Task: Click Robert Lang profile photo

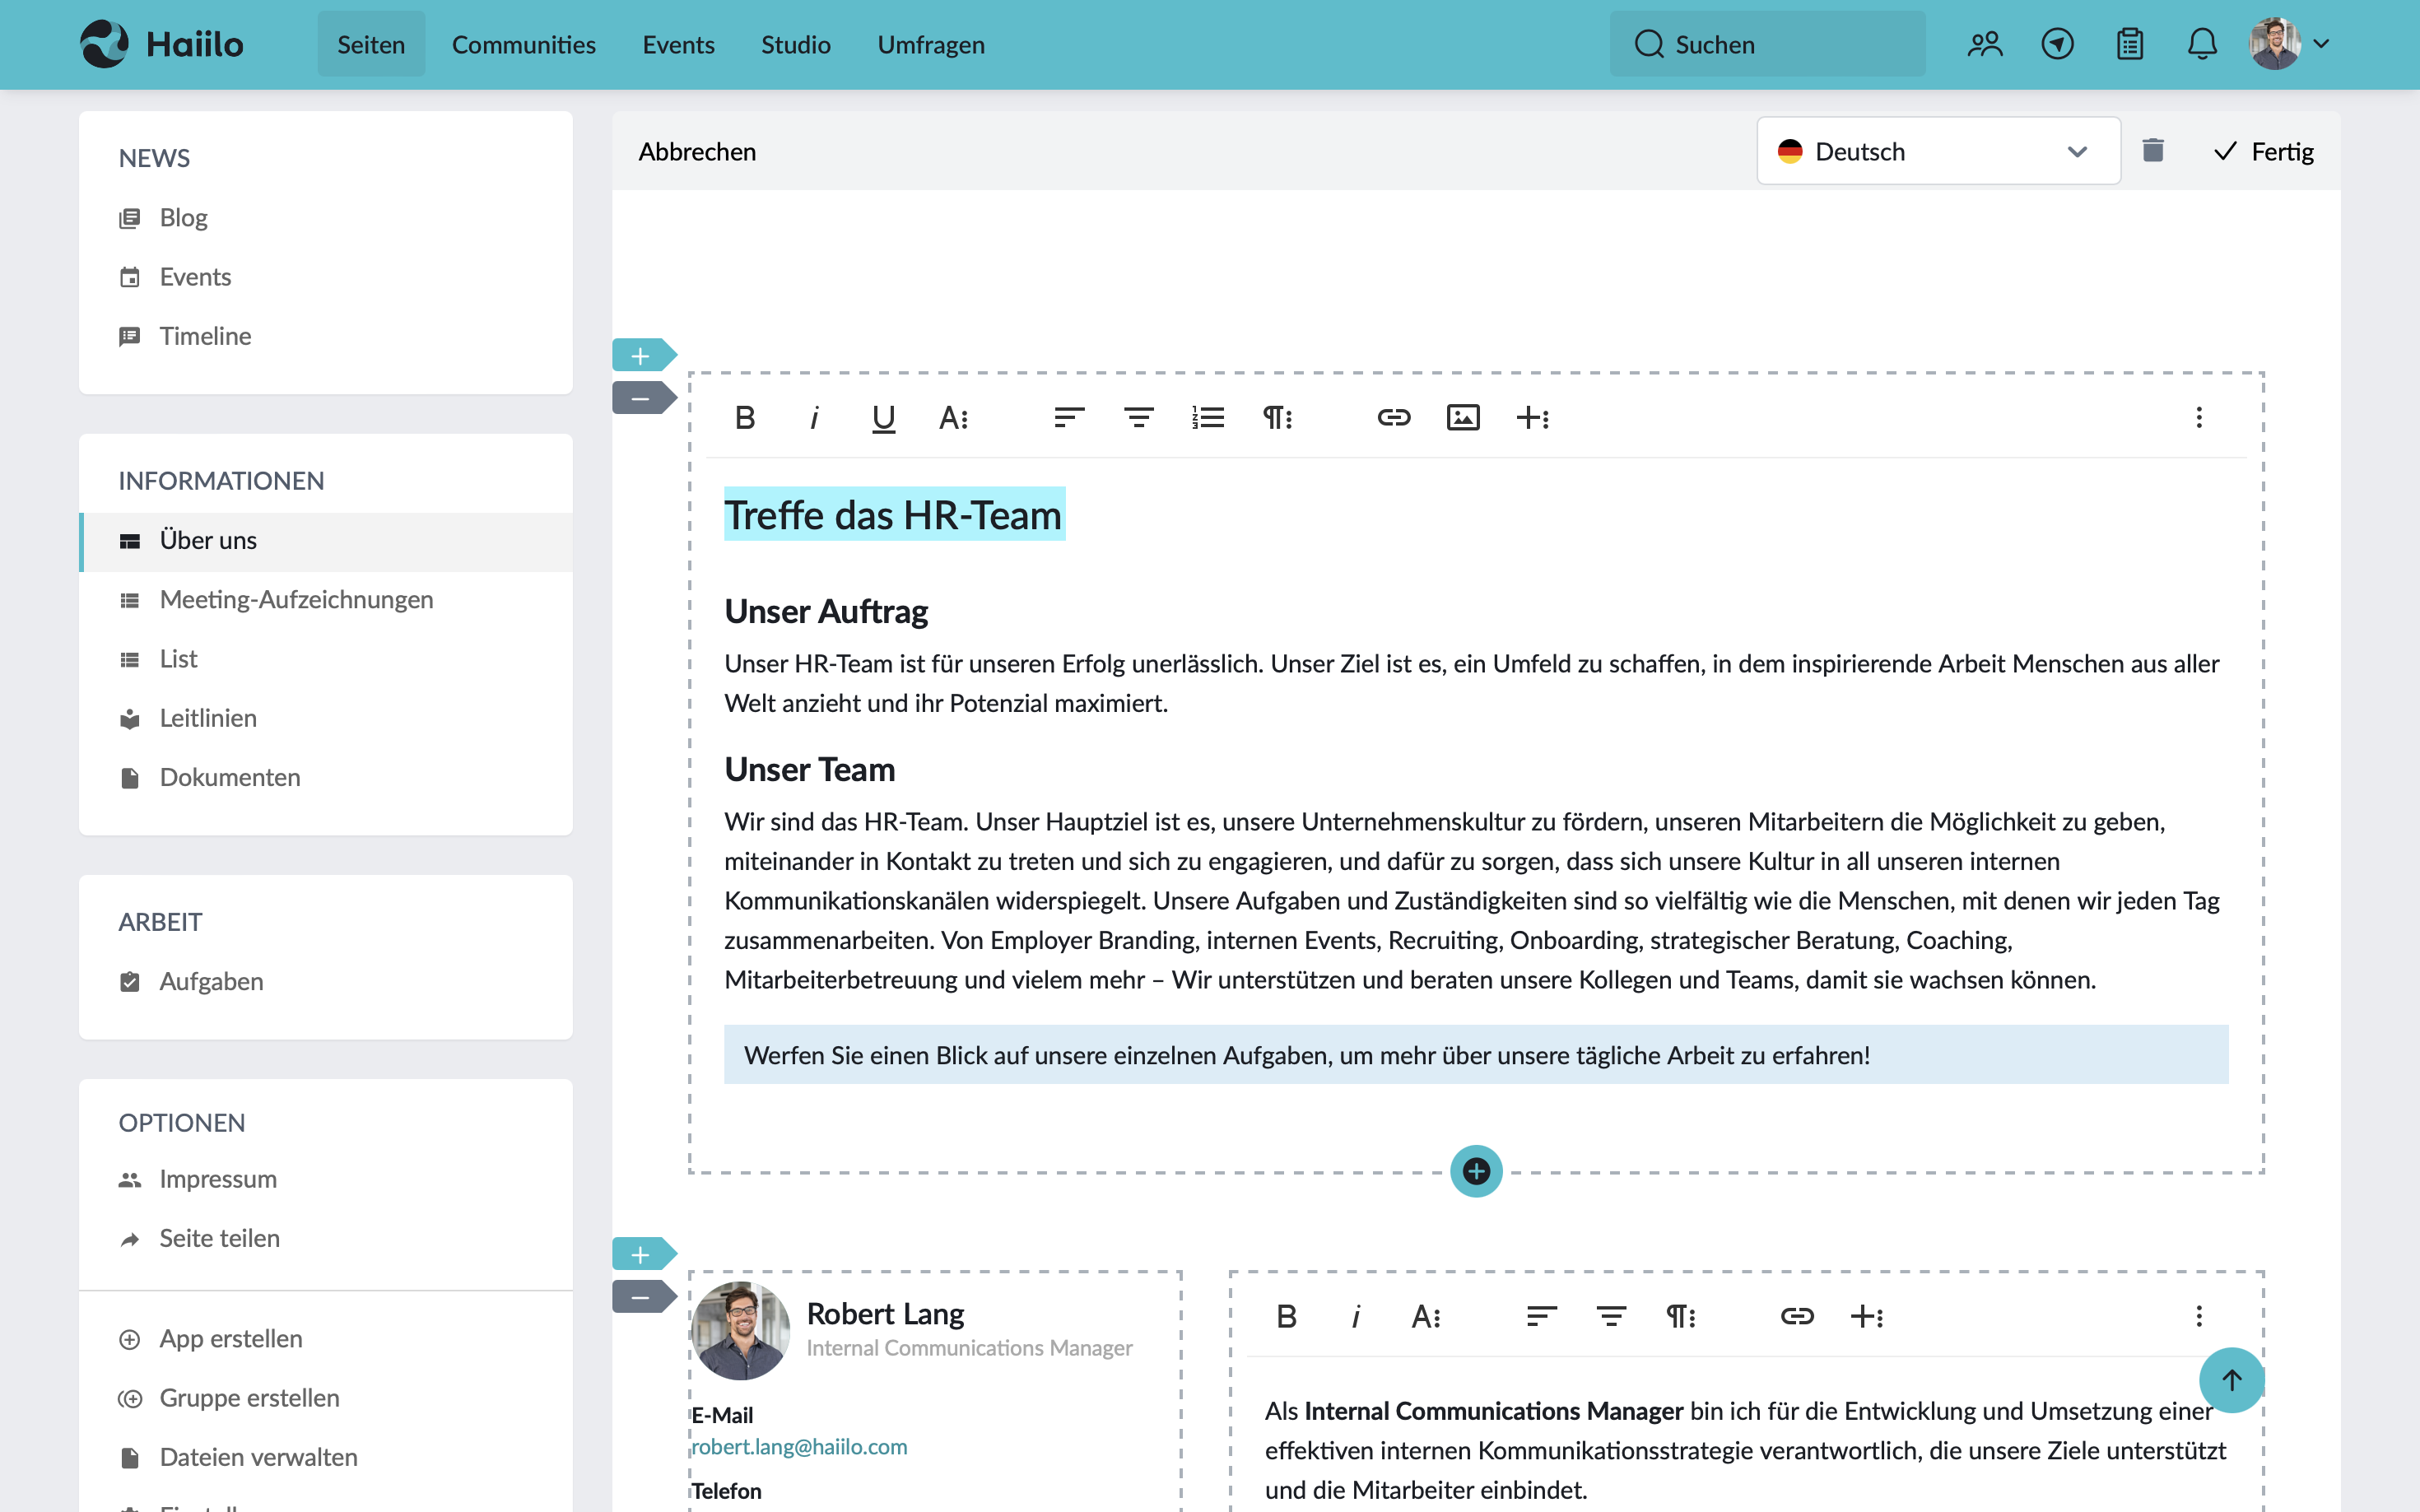Action: (740, 1330)
